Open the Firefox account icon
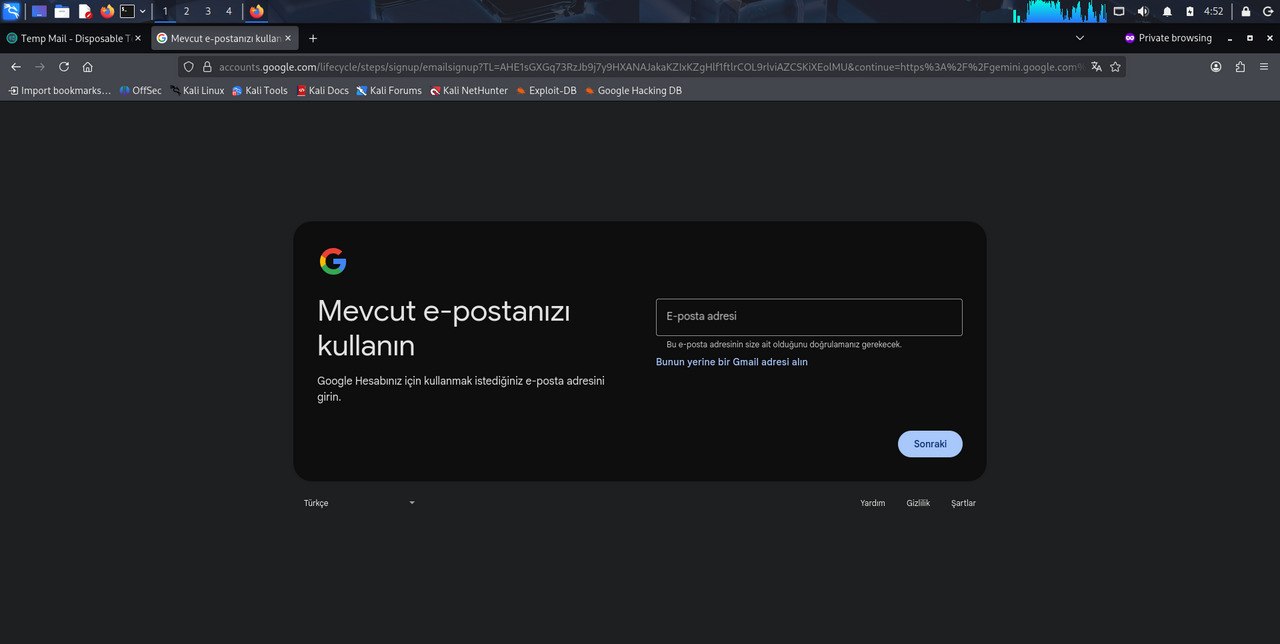 click(1216, 67)
